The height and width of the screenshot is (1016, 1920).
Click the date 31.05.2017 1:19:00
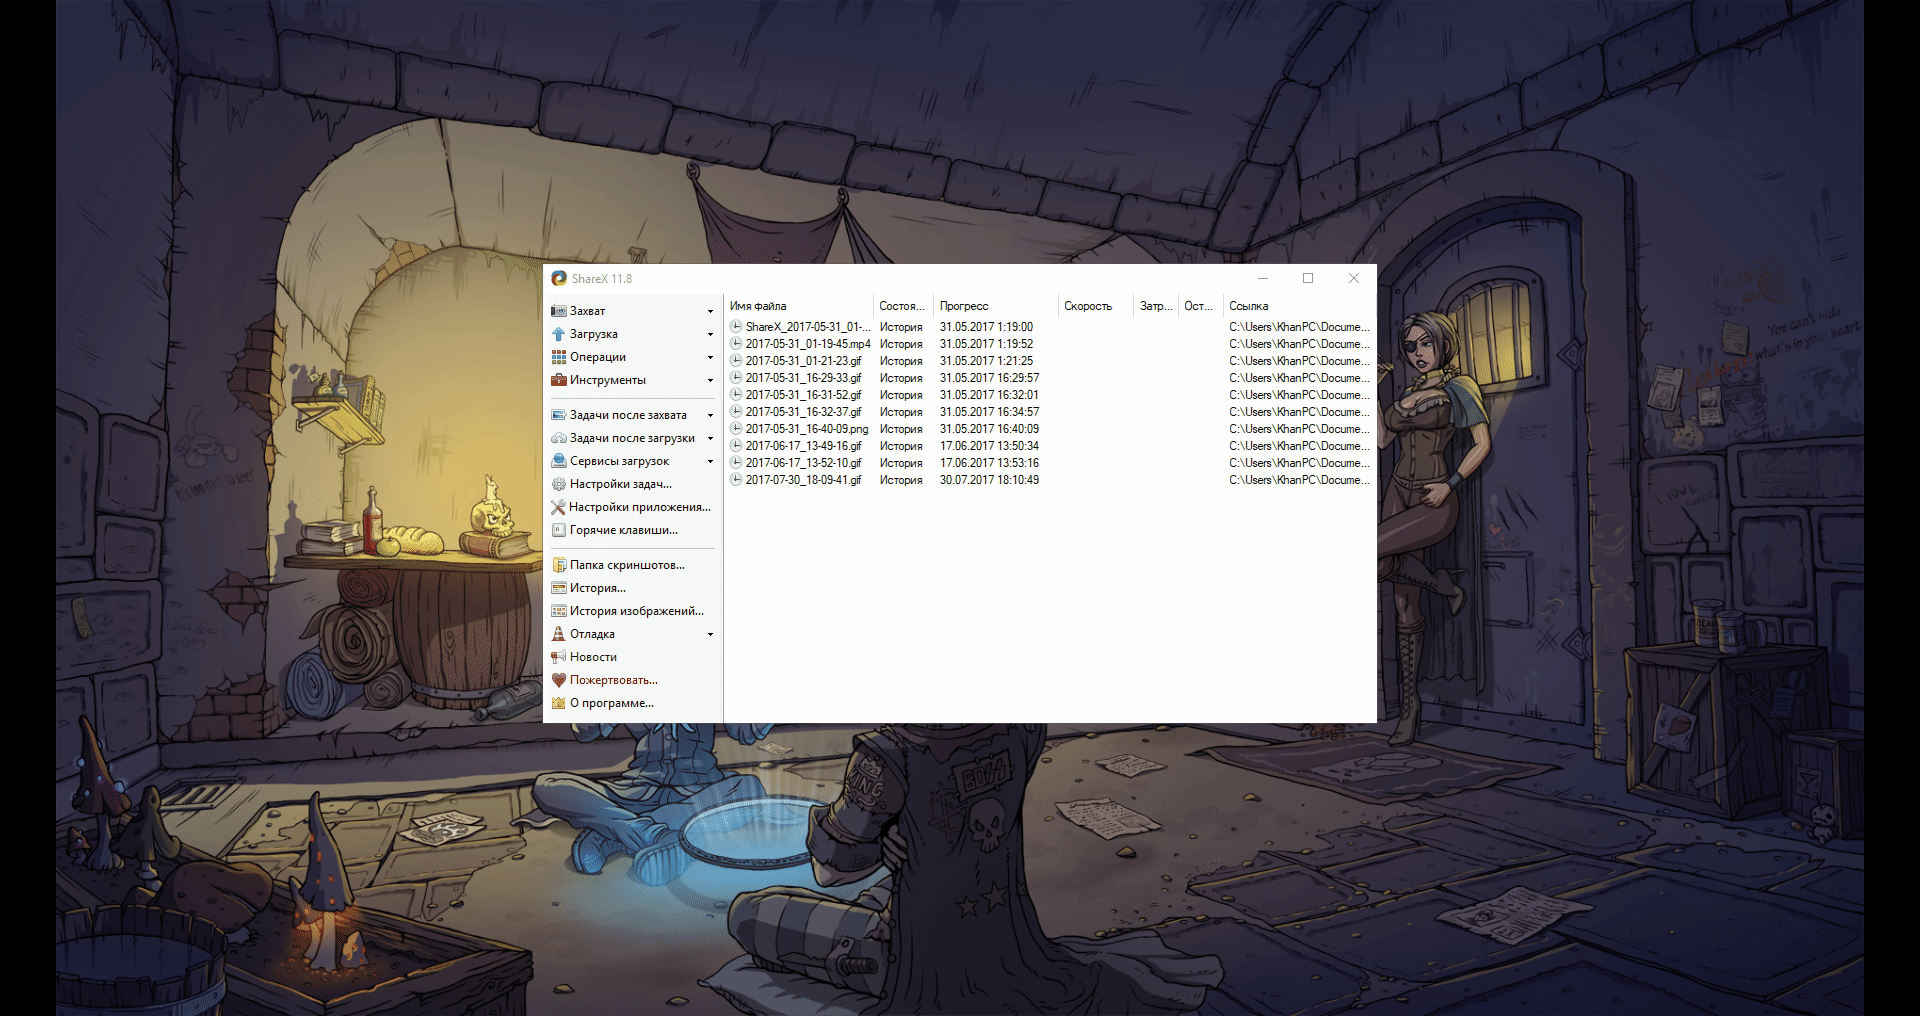coord(986,327)
